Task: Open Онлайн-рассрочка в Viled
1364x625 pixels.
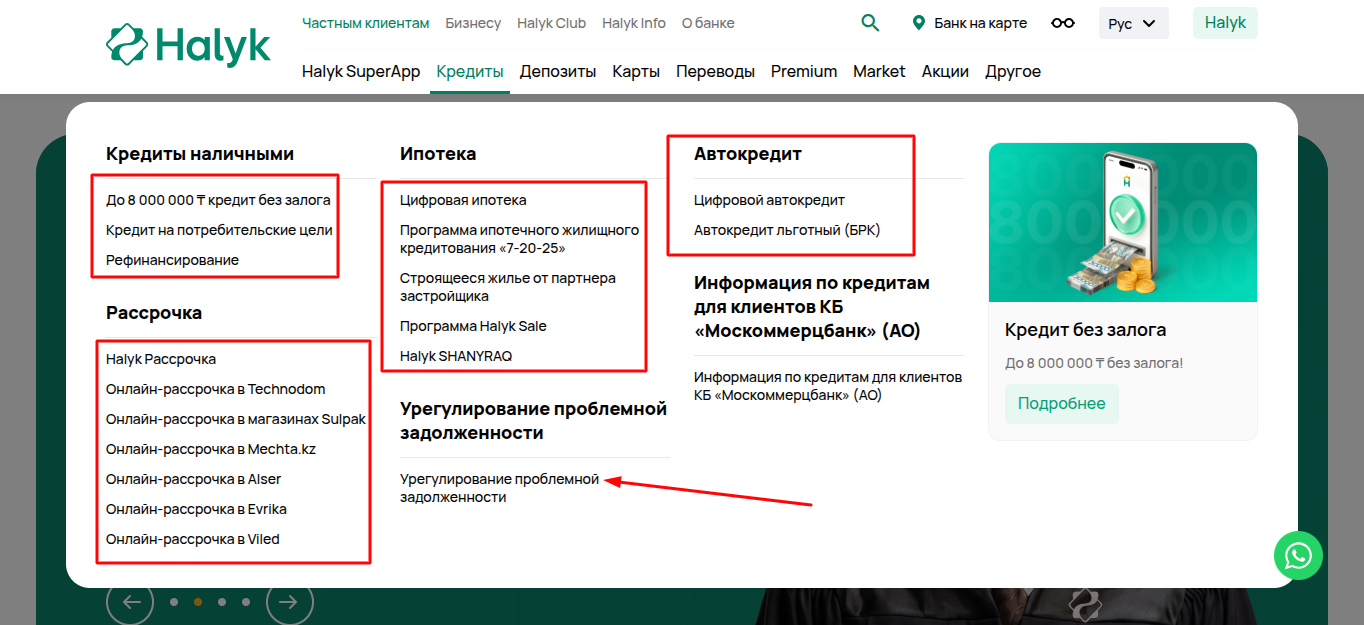Action: click(193, 539)
